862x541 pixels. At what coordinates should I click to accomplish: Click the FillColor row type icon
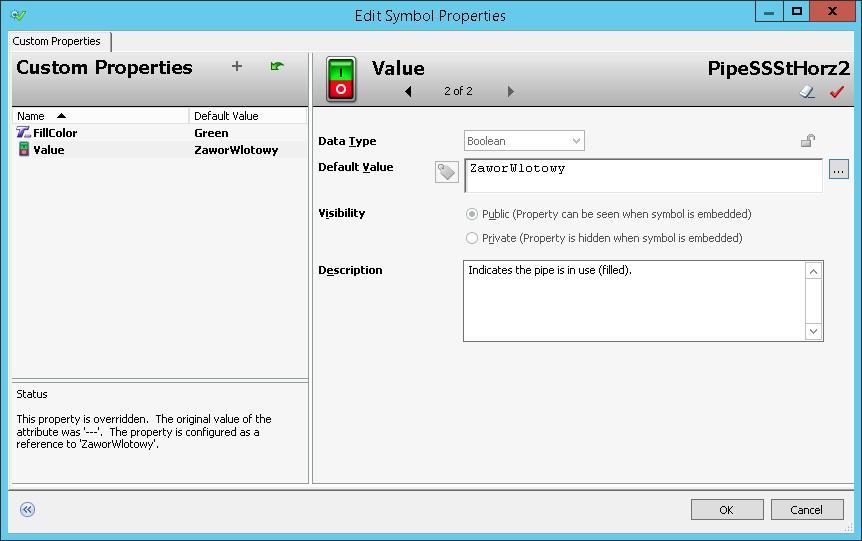coord(23,133)
